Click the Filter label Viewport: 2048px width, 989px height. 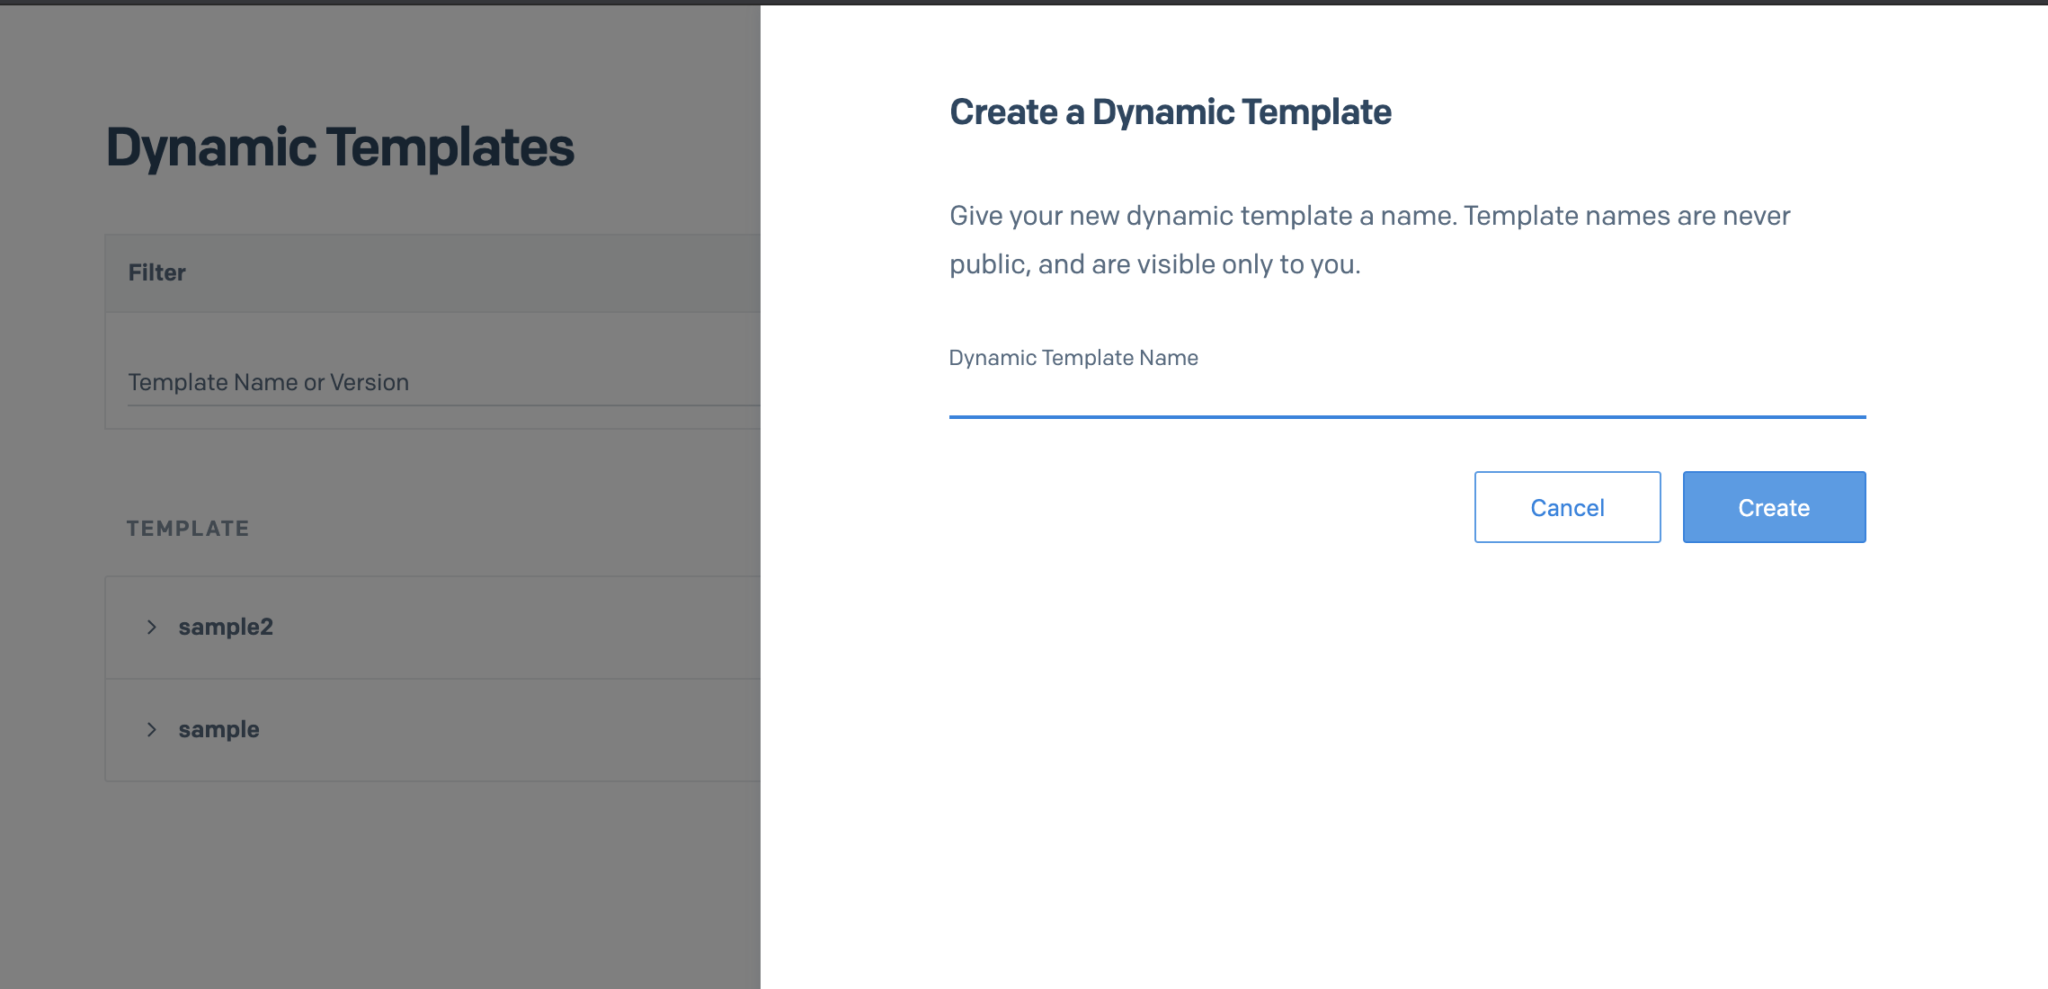pos(156,272)
